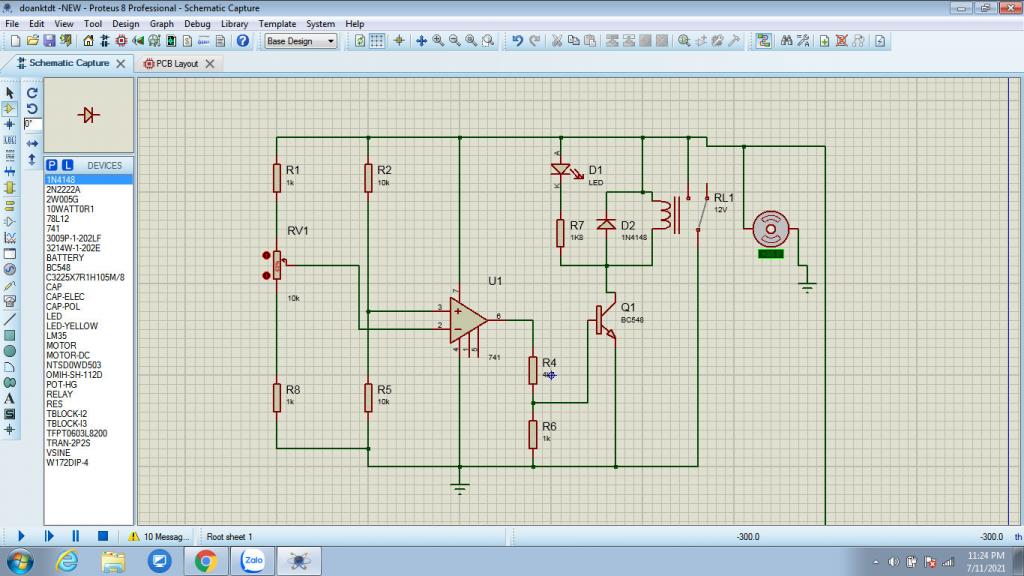Open the 10 Messages log

point(156,537)
